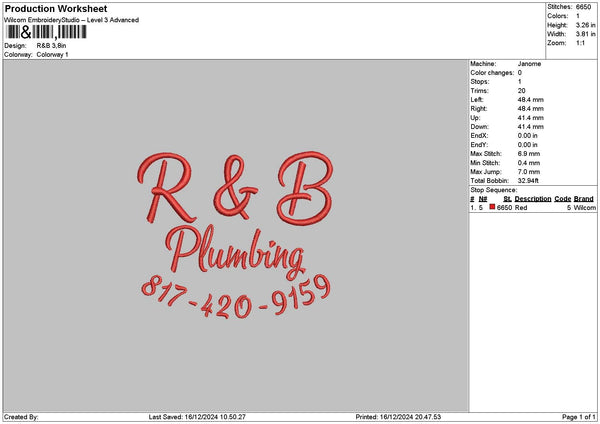Viewport: 600px width, 424px height.
Task: Click the Stops value 1
Action: pyautogui.click(x=519, y=82)
